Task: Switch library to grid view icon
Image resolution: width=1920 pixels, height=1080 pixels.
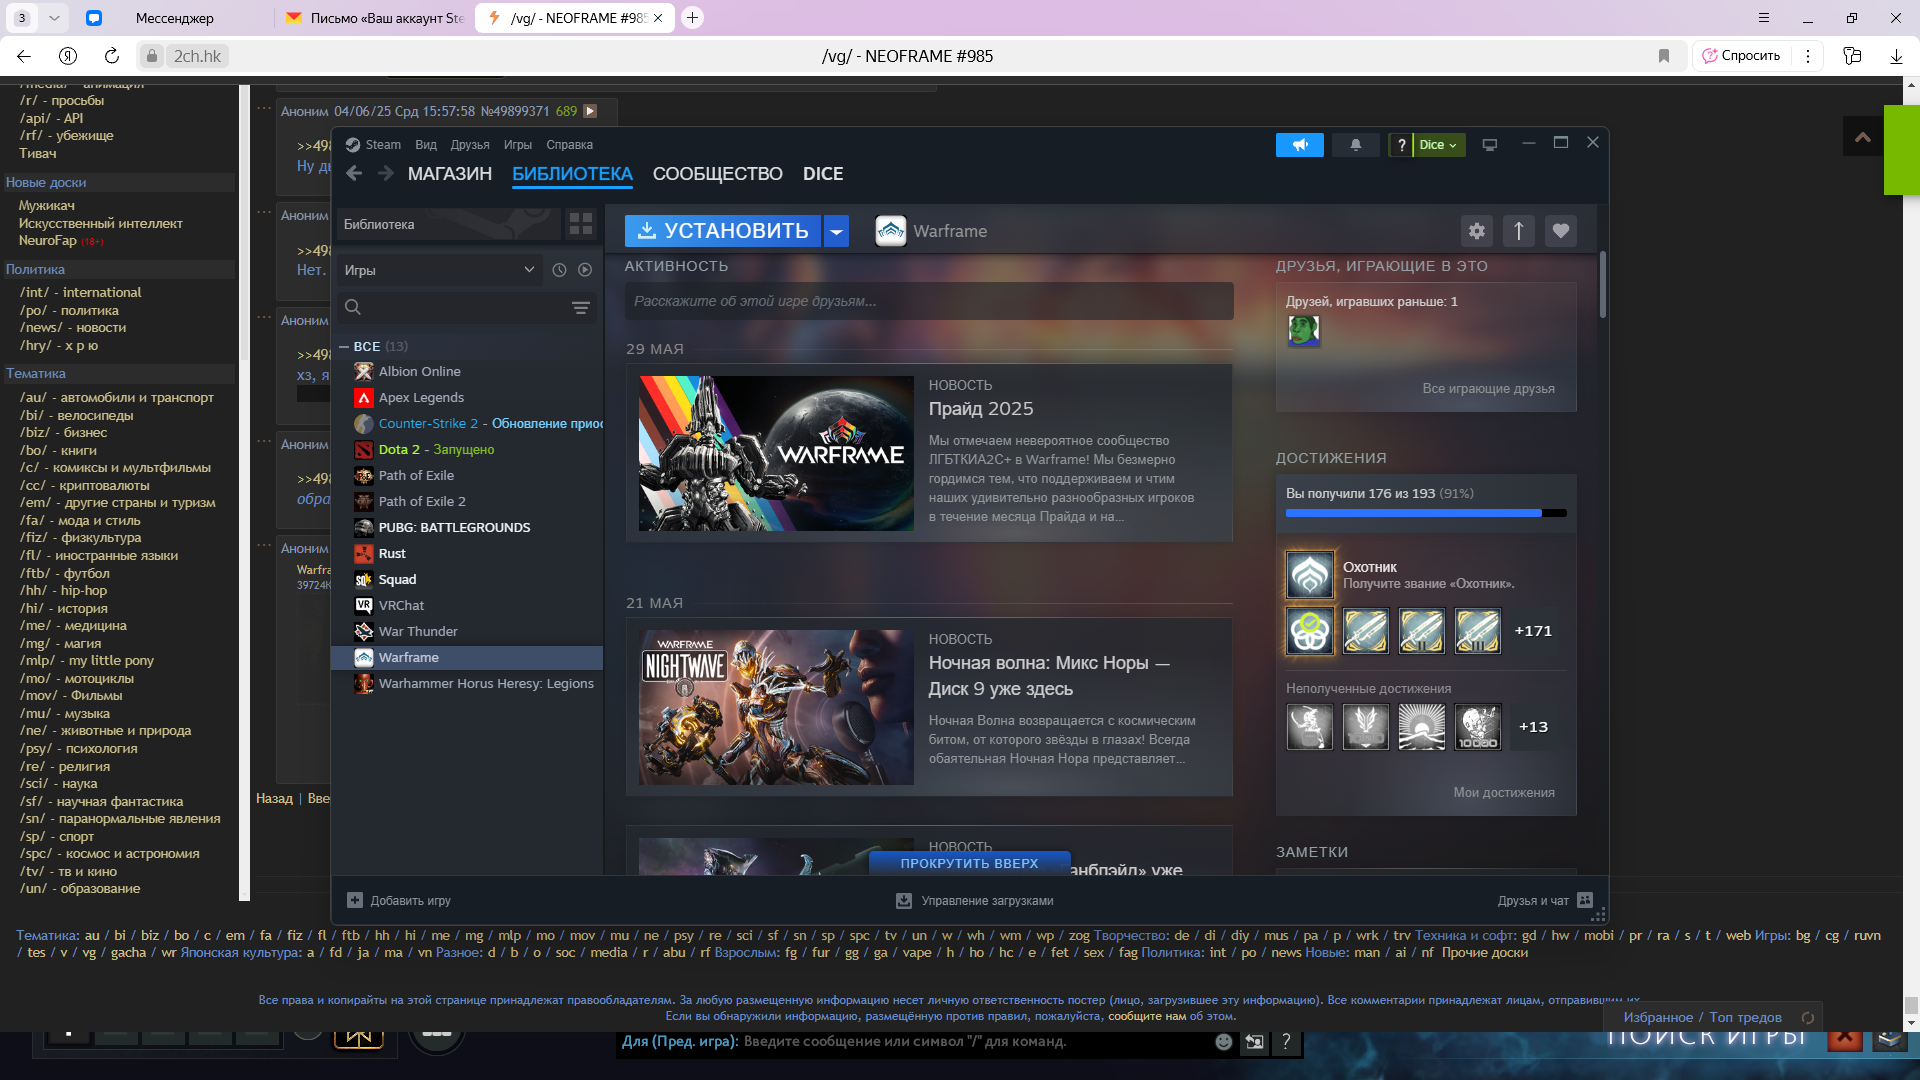Action: (x=581, y=224)
